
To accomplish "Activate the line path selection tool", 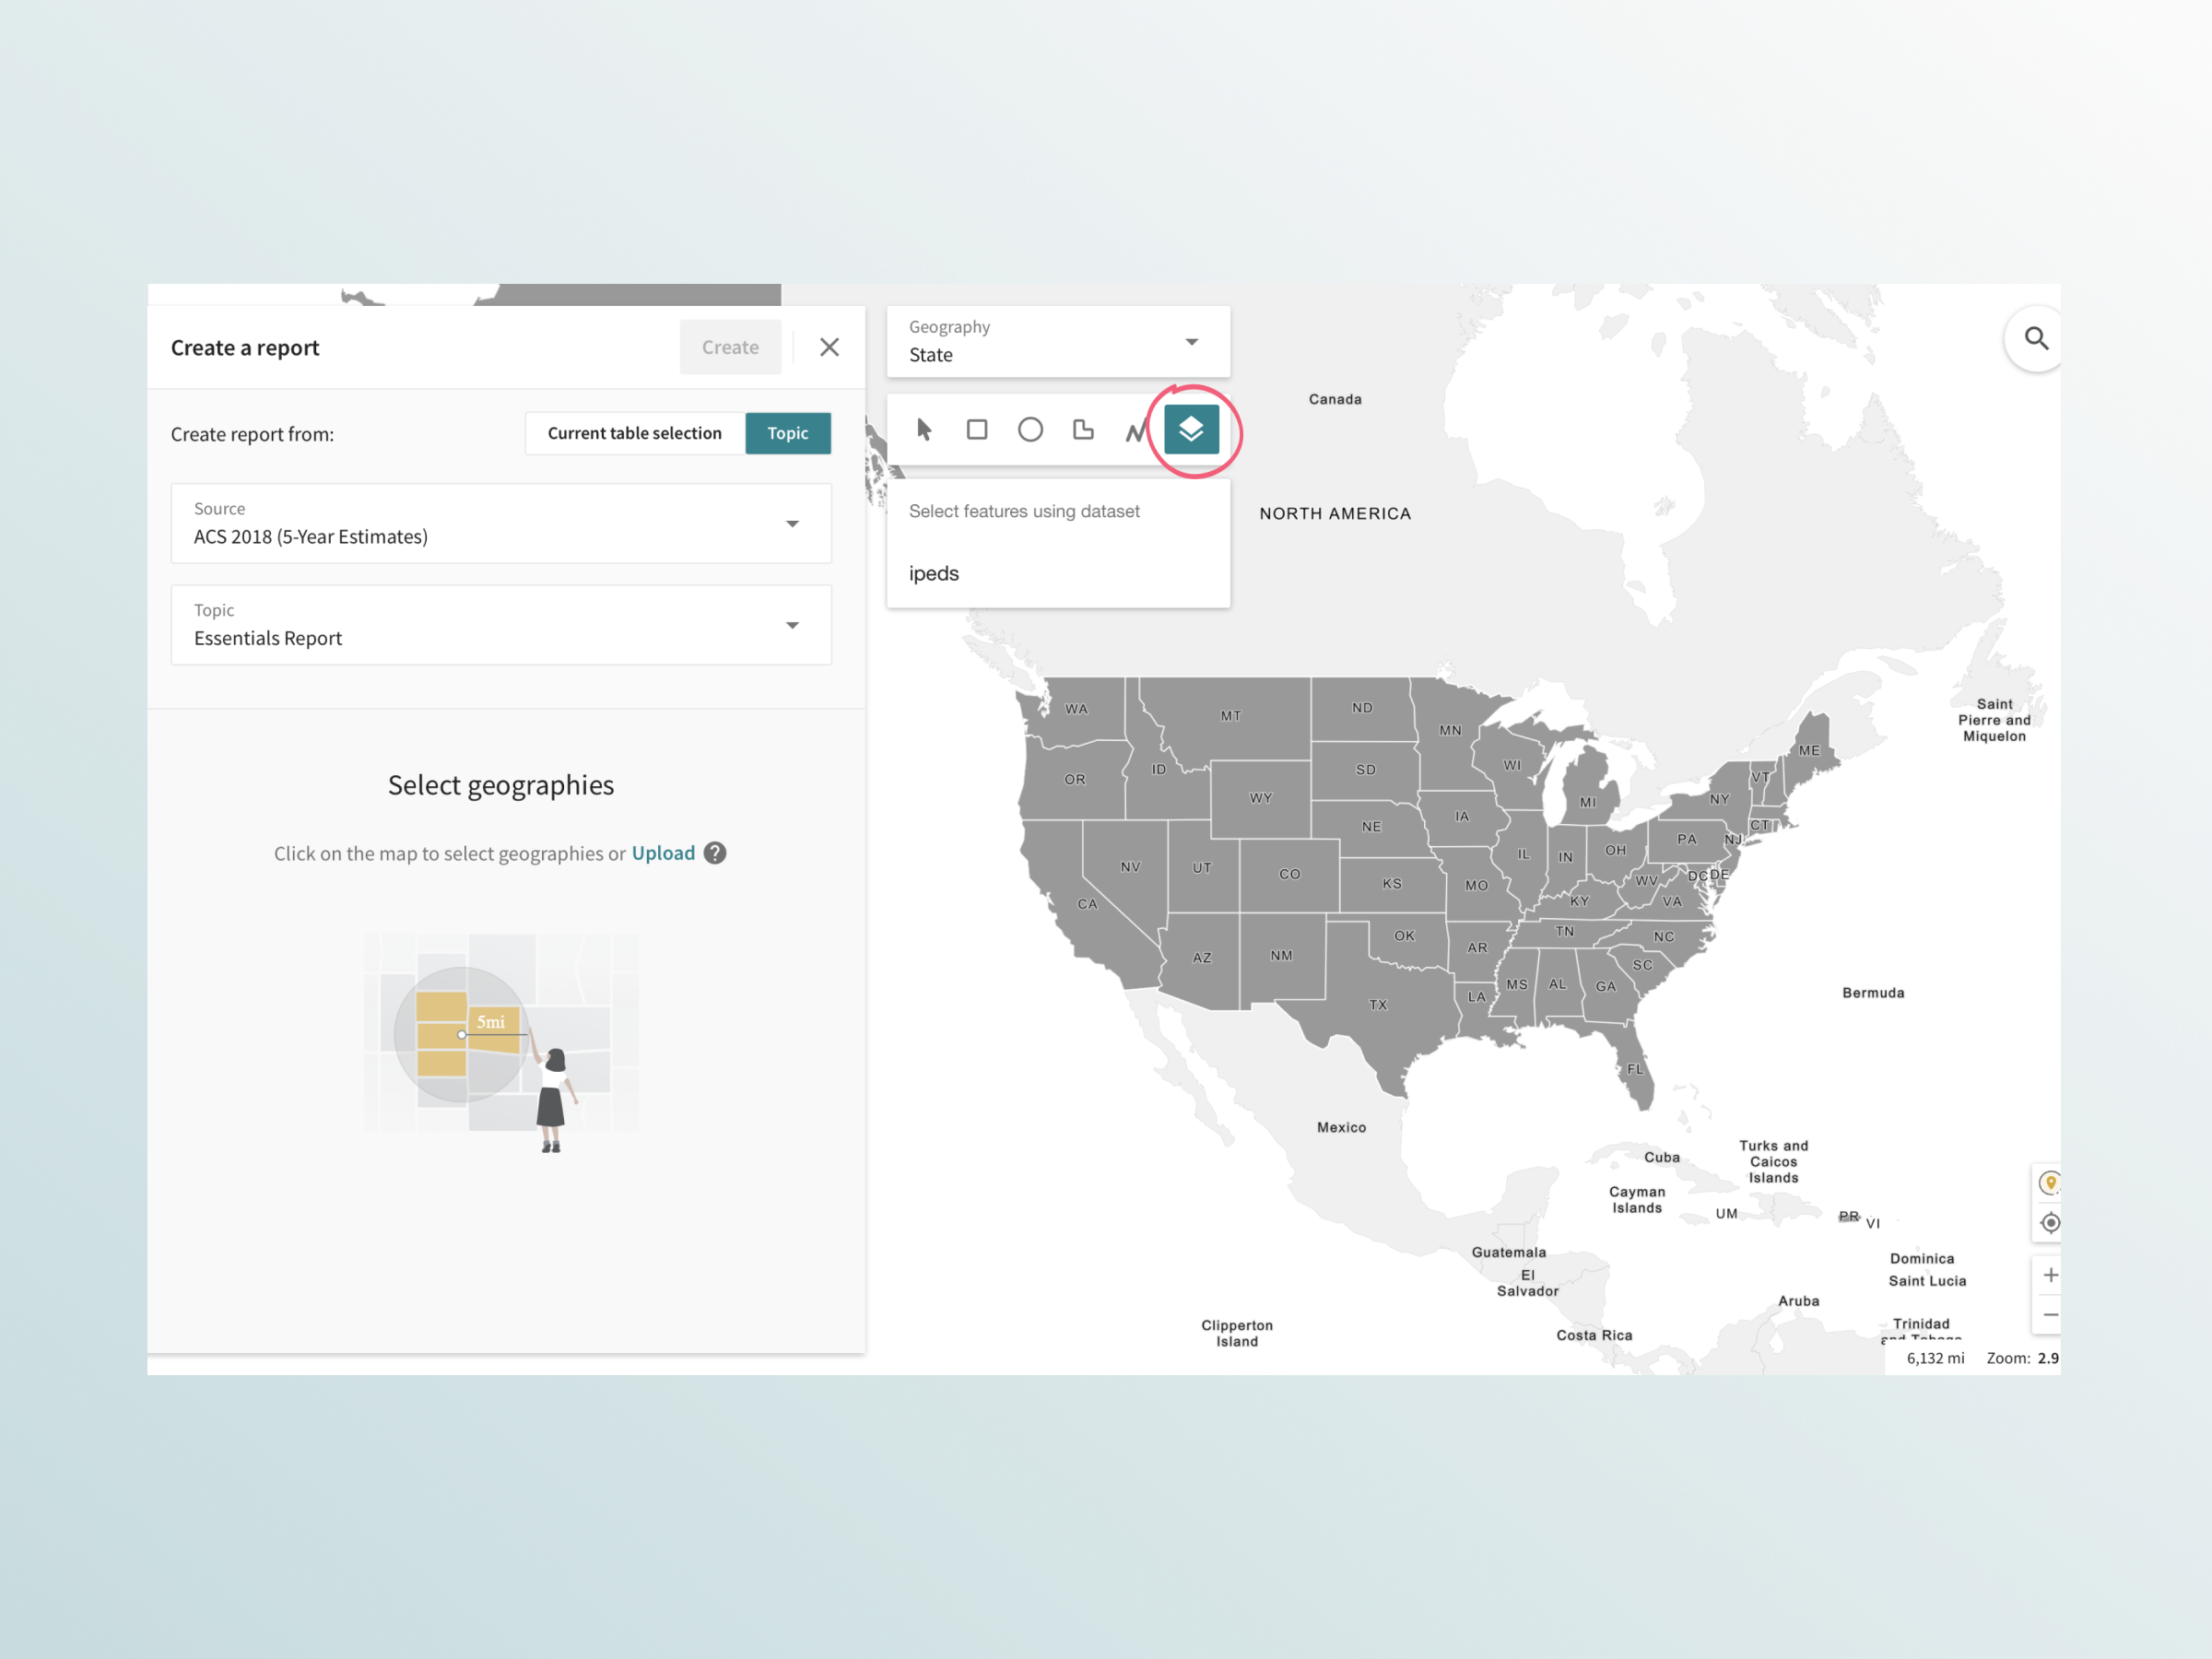I will (1135, 431).
